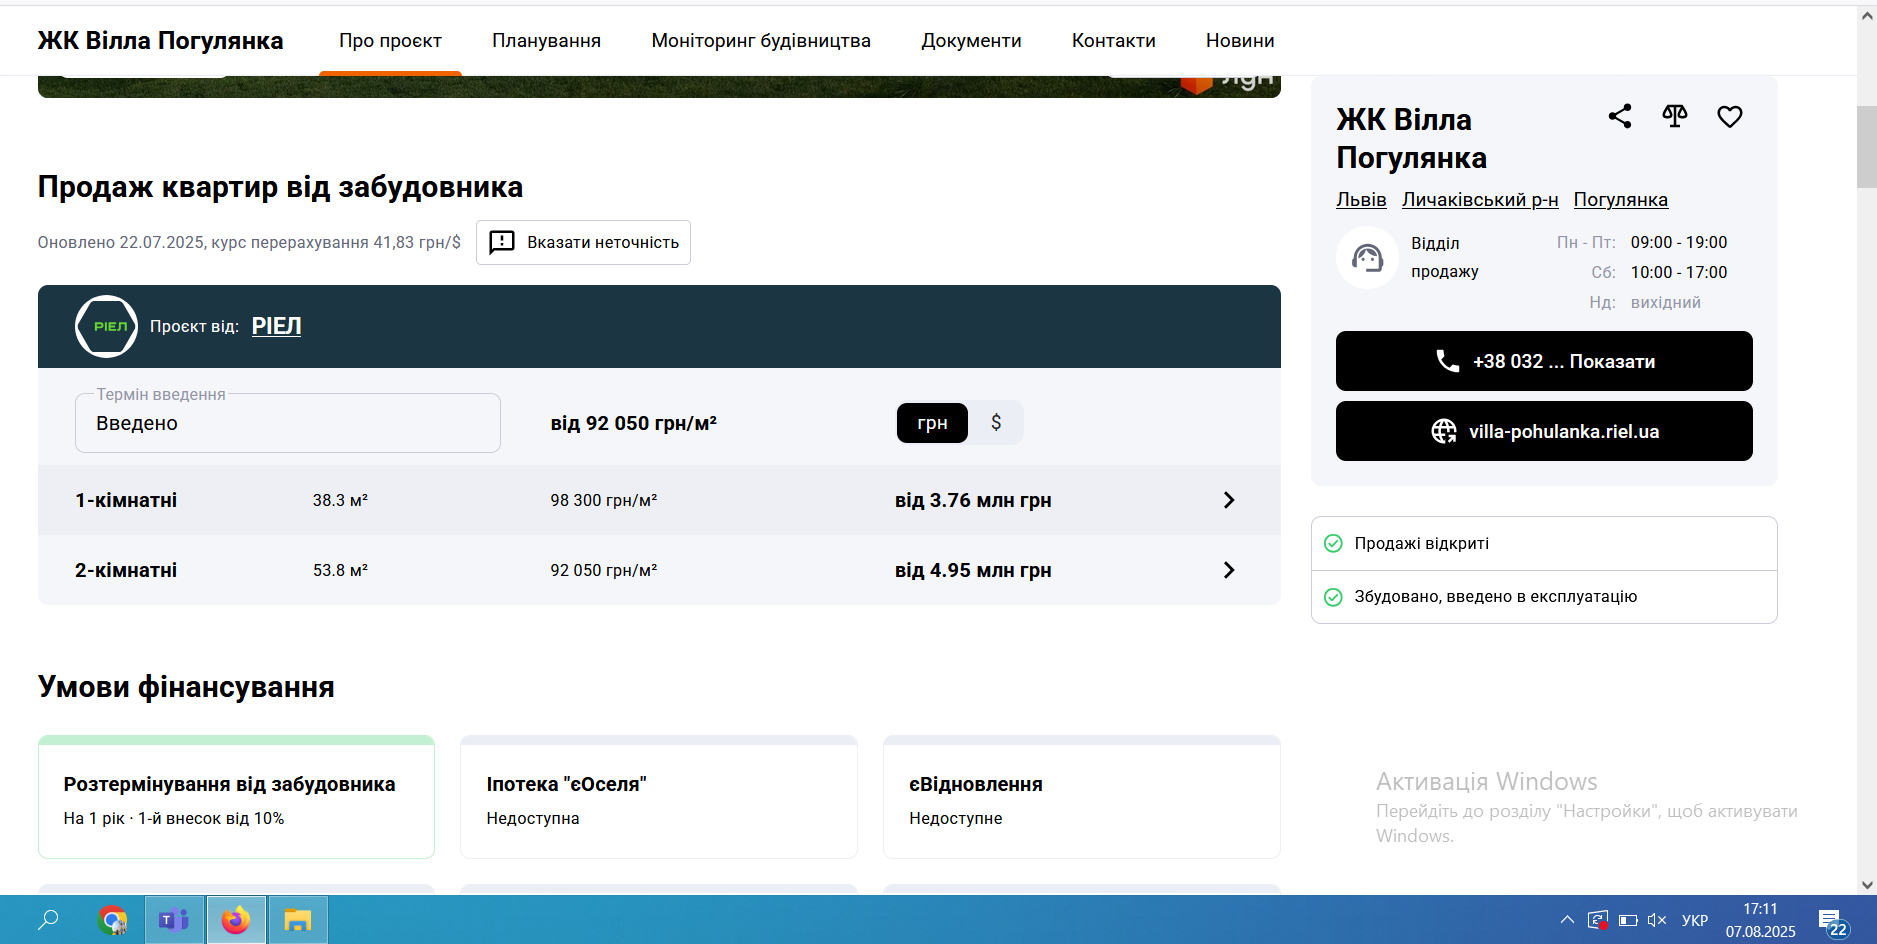The image size is (1877, 944).
Task: Open the Контакти tab
Action: 1114,41
